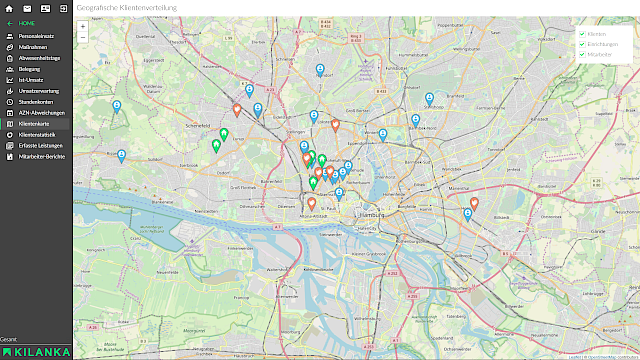Zoom in the map with plus
This screenshot has height=360, width=640.
(83, 27)
